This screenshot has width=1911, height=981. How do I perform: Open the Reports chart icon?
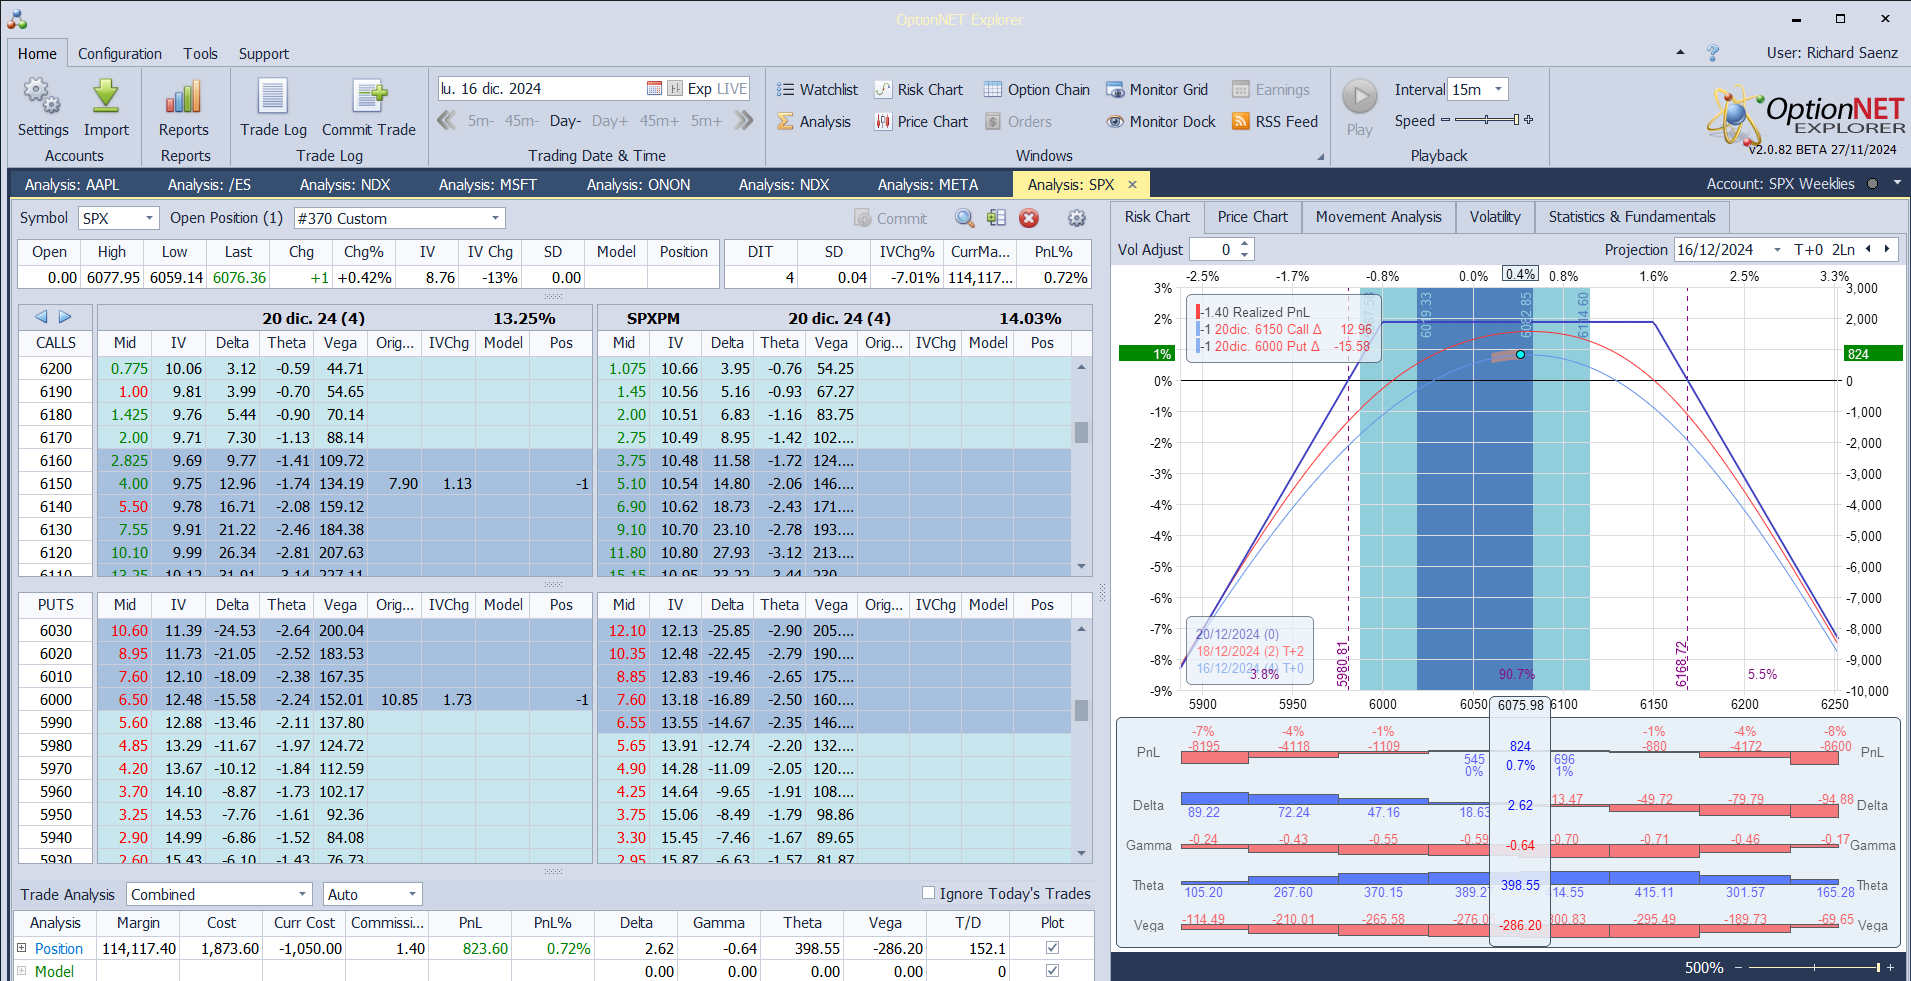coord(184,97)
